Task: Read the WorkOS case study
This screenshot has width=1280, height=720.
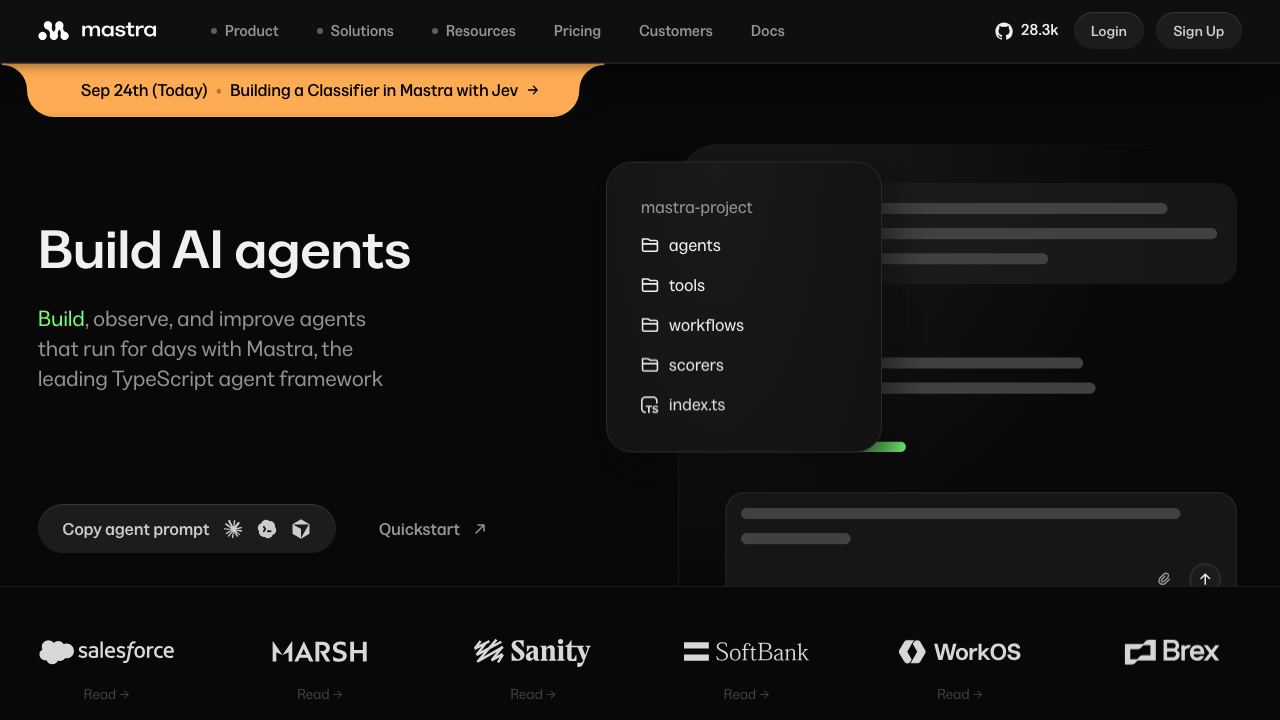Action: pyautogui.click(x=959, y=694)
